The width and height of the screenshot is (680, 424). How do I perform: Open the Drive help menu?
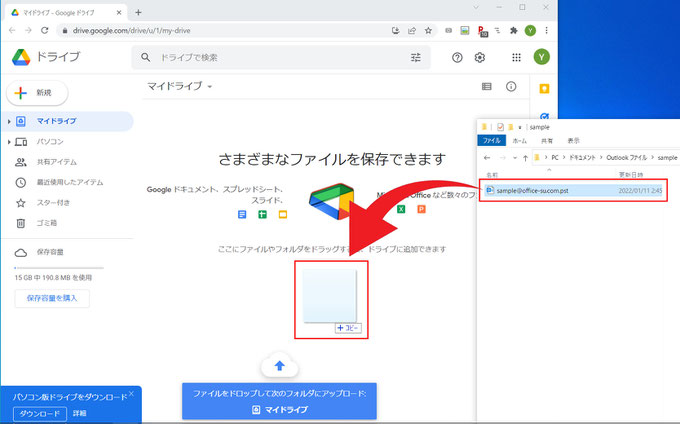click(457, 57)
